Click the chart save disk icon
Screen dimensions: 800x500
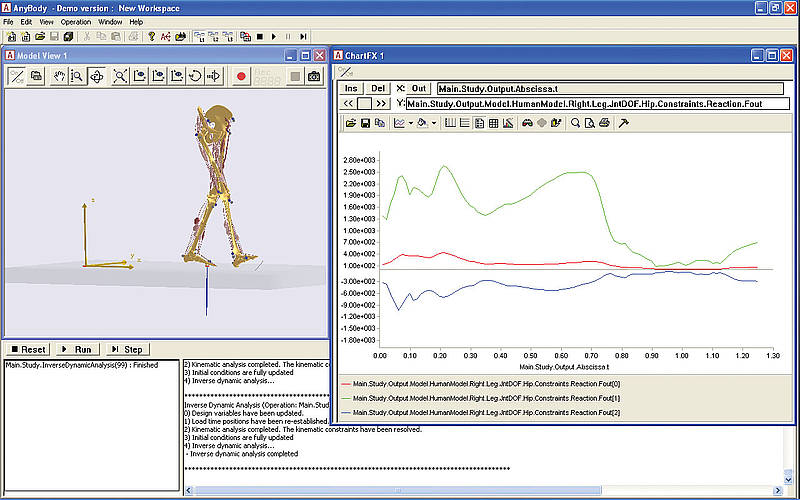pyautogui.click(x=365, y=123)
